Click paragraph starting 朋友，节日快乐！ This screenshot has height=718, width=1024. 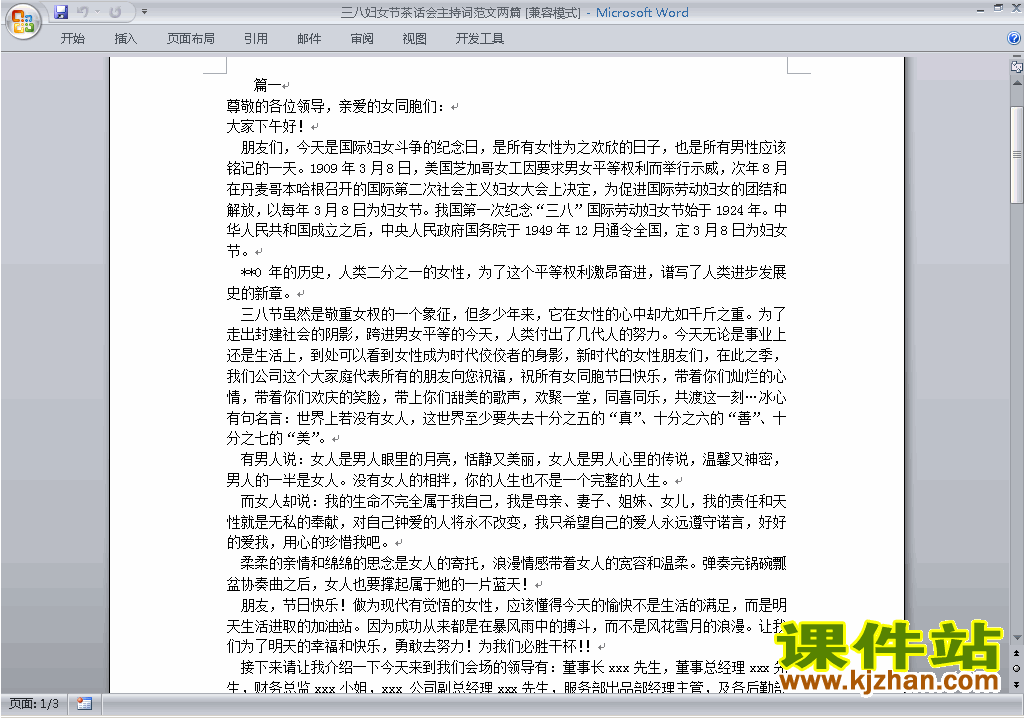tap(506, 625)
